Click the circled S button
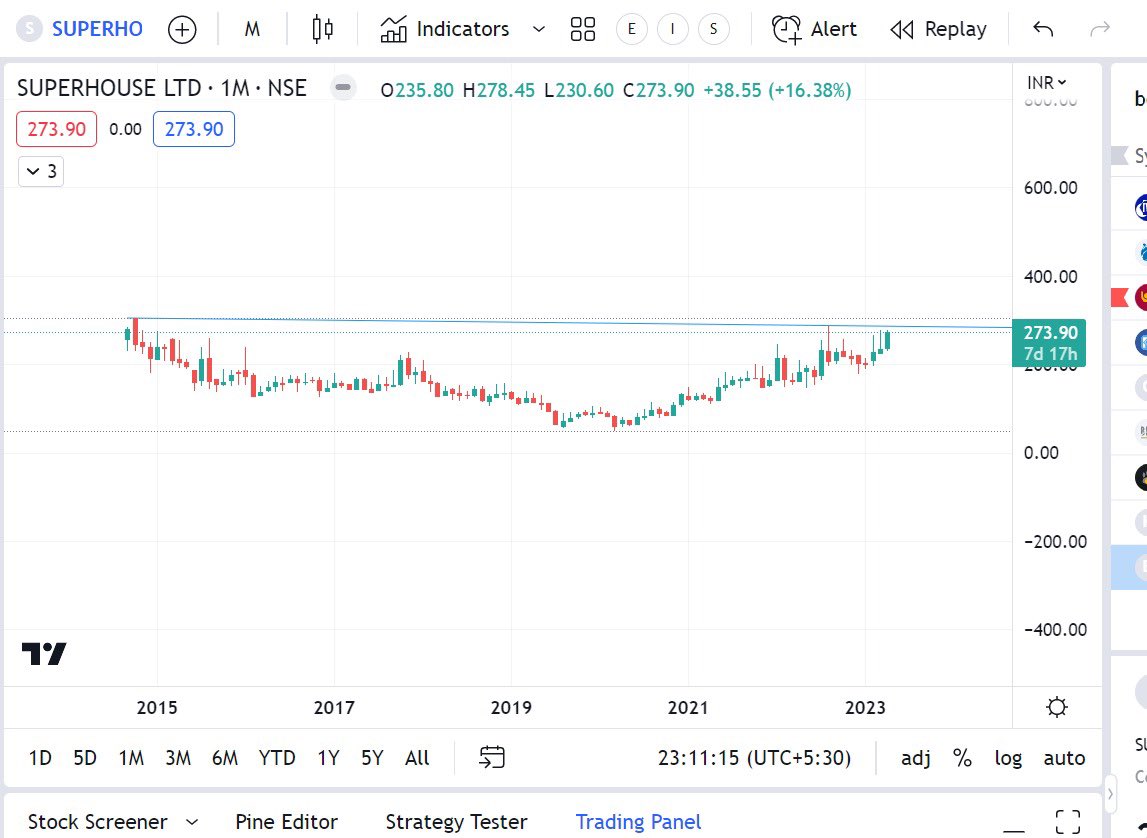The height and width of the screenshot is (838, 1147). (x=714, y=29)
